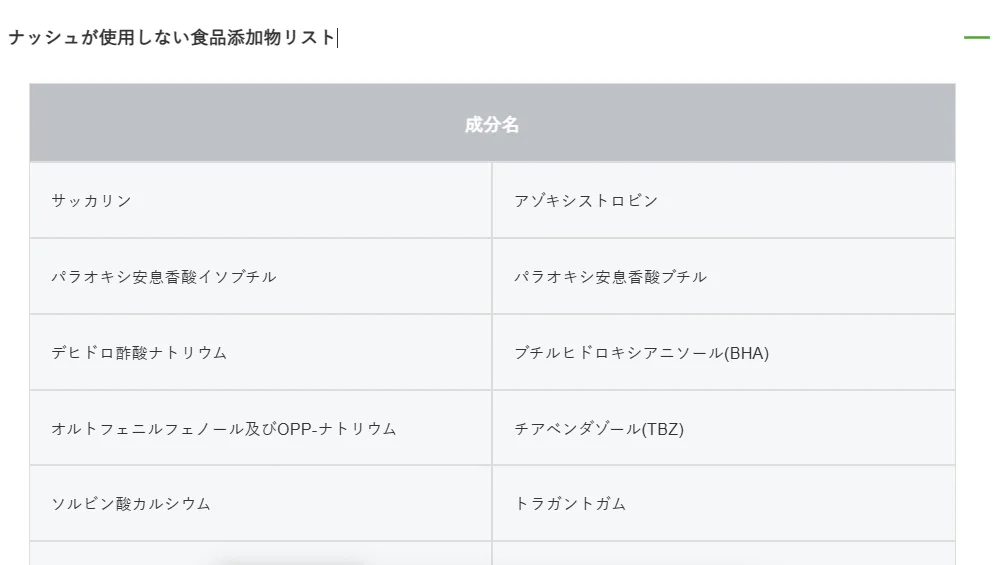This screenshot has width=995, height=565.
Task: Select the デヒドロ酢酸ナトリウム cell
Action: [x=139, y=353]
